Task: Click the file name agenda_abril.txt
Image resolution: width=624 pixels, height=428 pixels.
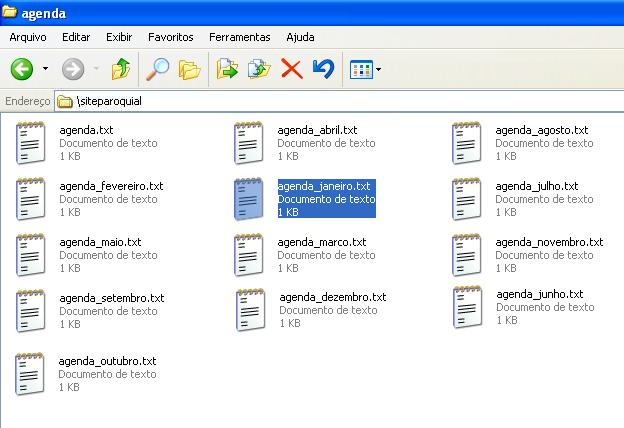Action: coord(317,130)
